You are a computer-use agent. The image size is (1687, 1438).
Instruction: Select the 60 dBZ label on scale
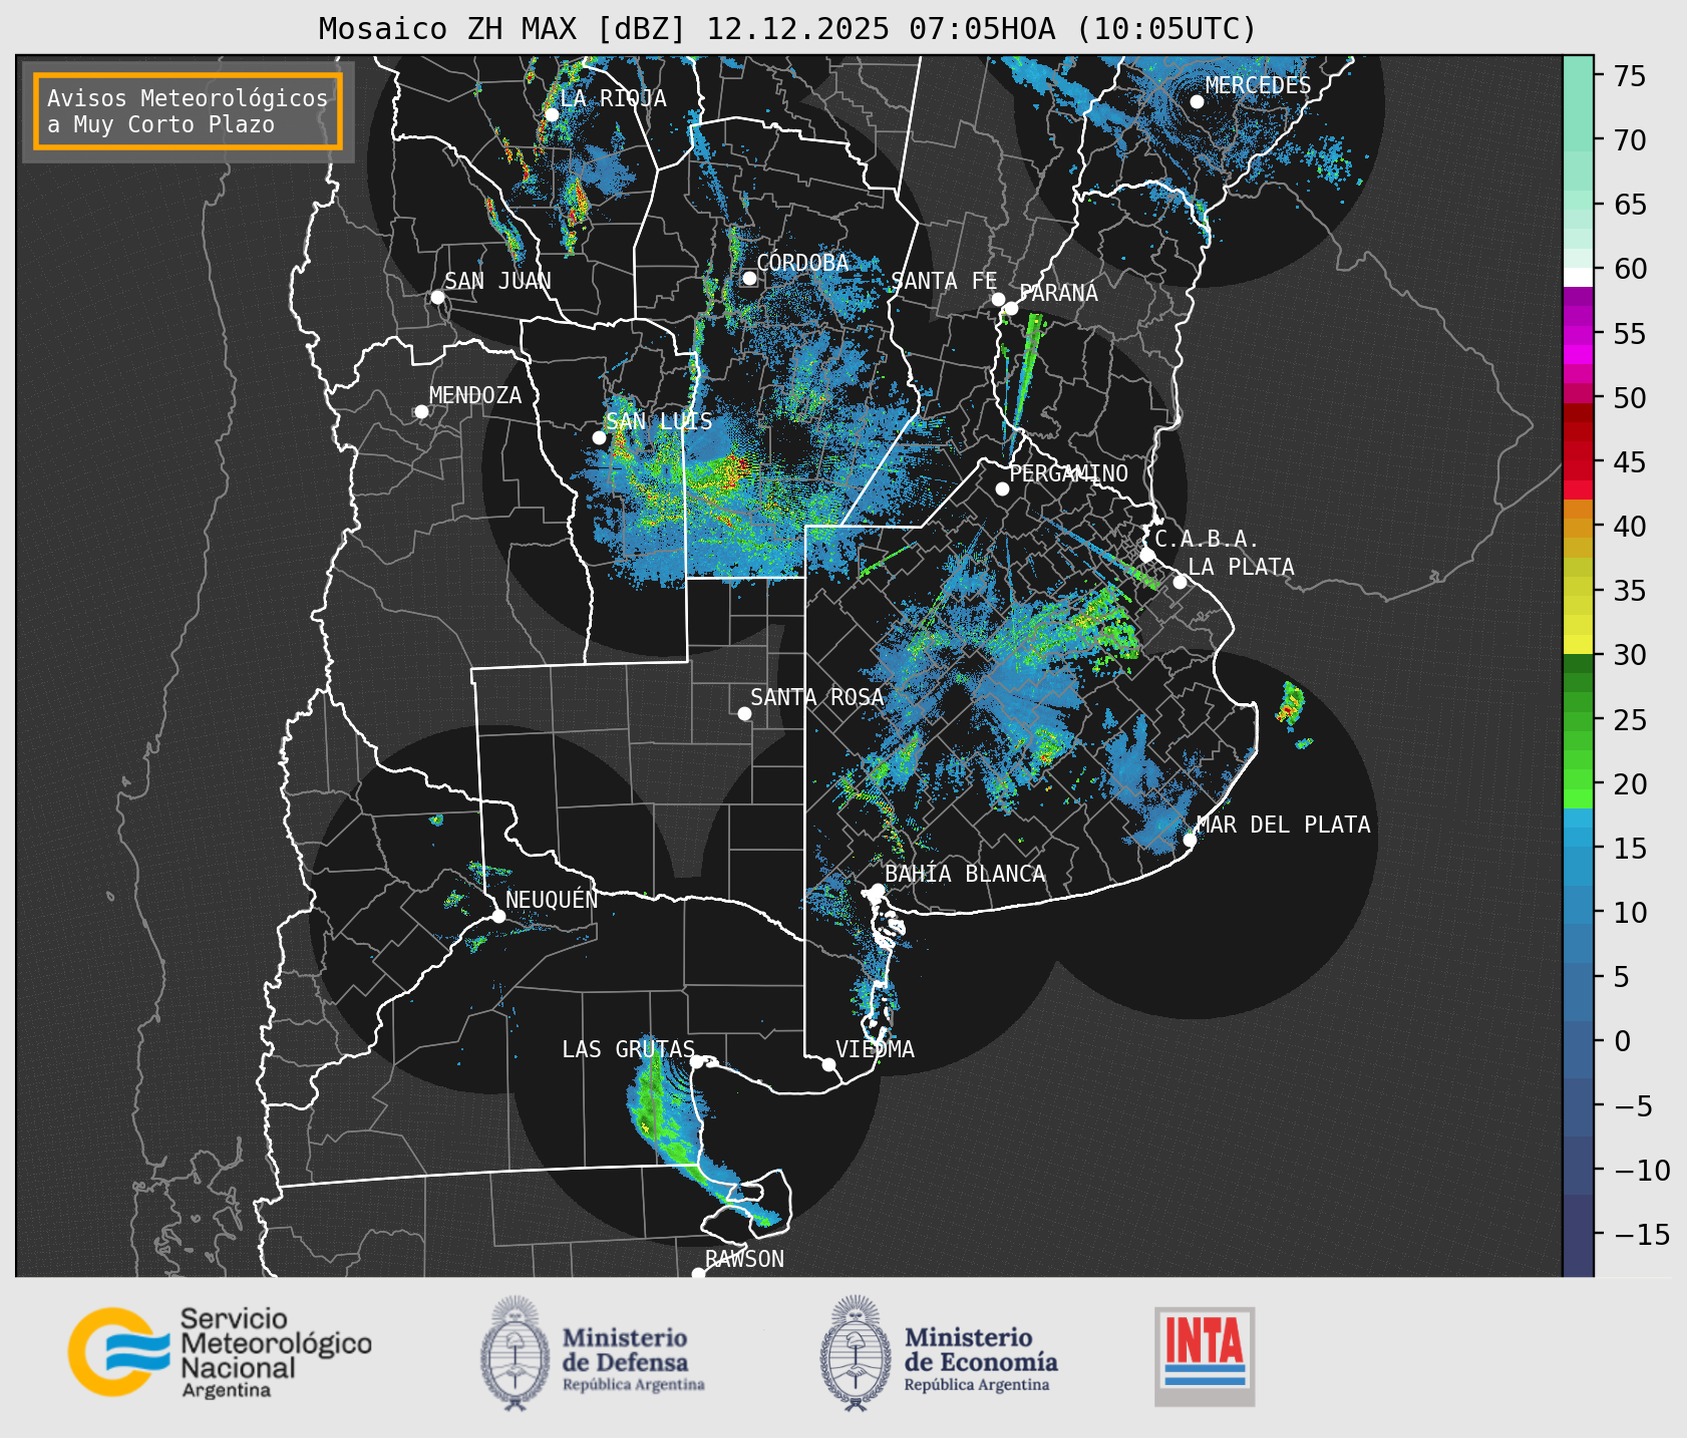tap(1629, 269)
